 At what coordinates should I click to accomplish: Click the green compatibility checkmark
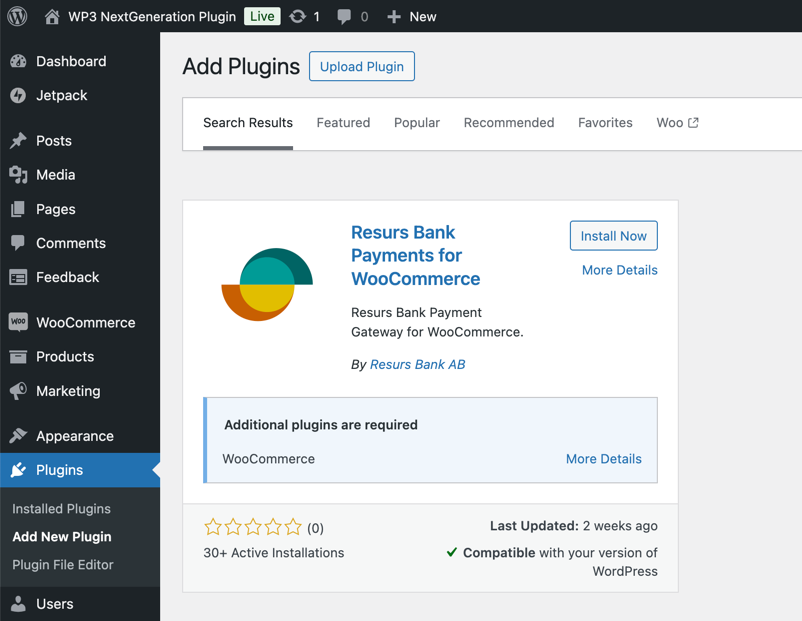452,552
